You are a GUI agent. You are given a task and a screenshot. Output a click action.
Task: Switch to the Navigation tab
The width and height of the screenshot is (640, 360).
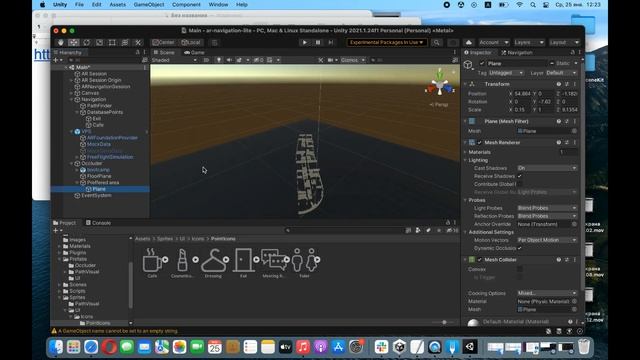[x=517, y=53]
